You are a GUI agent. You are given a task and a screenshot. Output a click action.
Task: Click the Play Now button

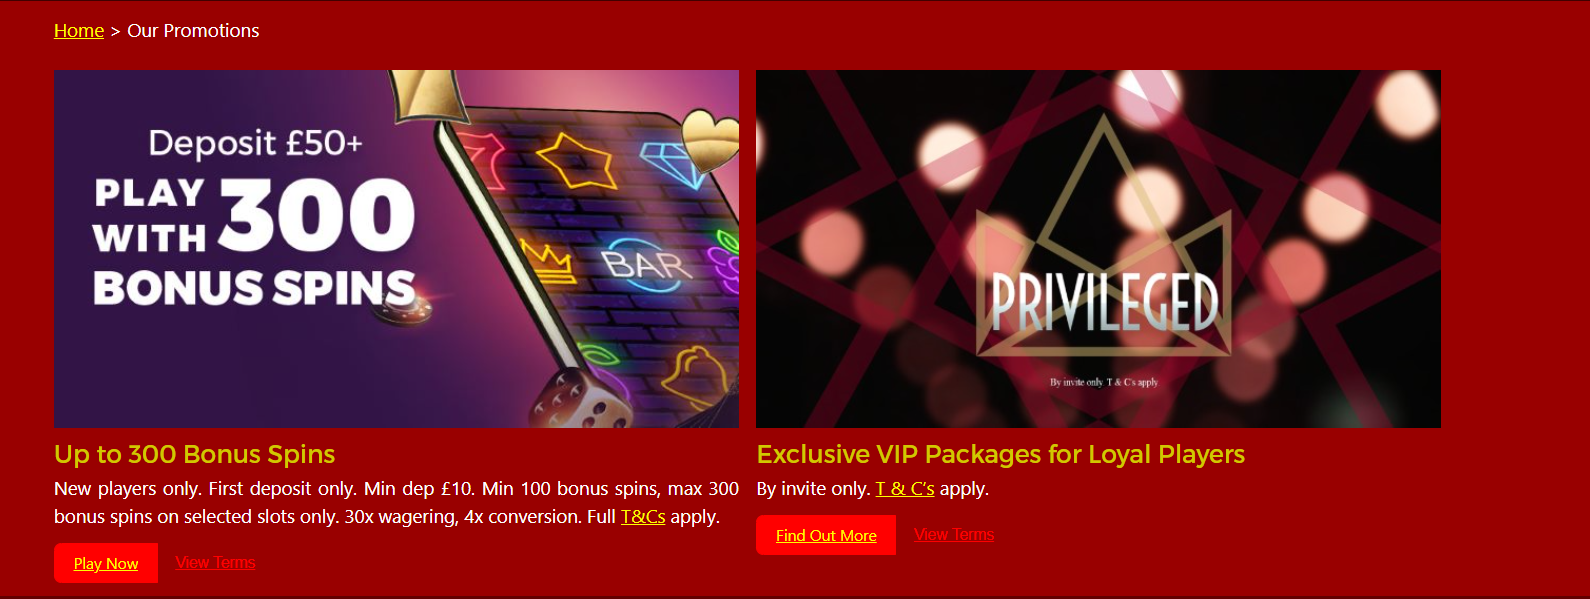click(106, 563)
